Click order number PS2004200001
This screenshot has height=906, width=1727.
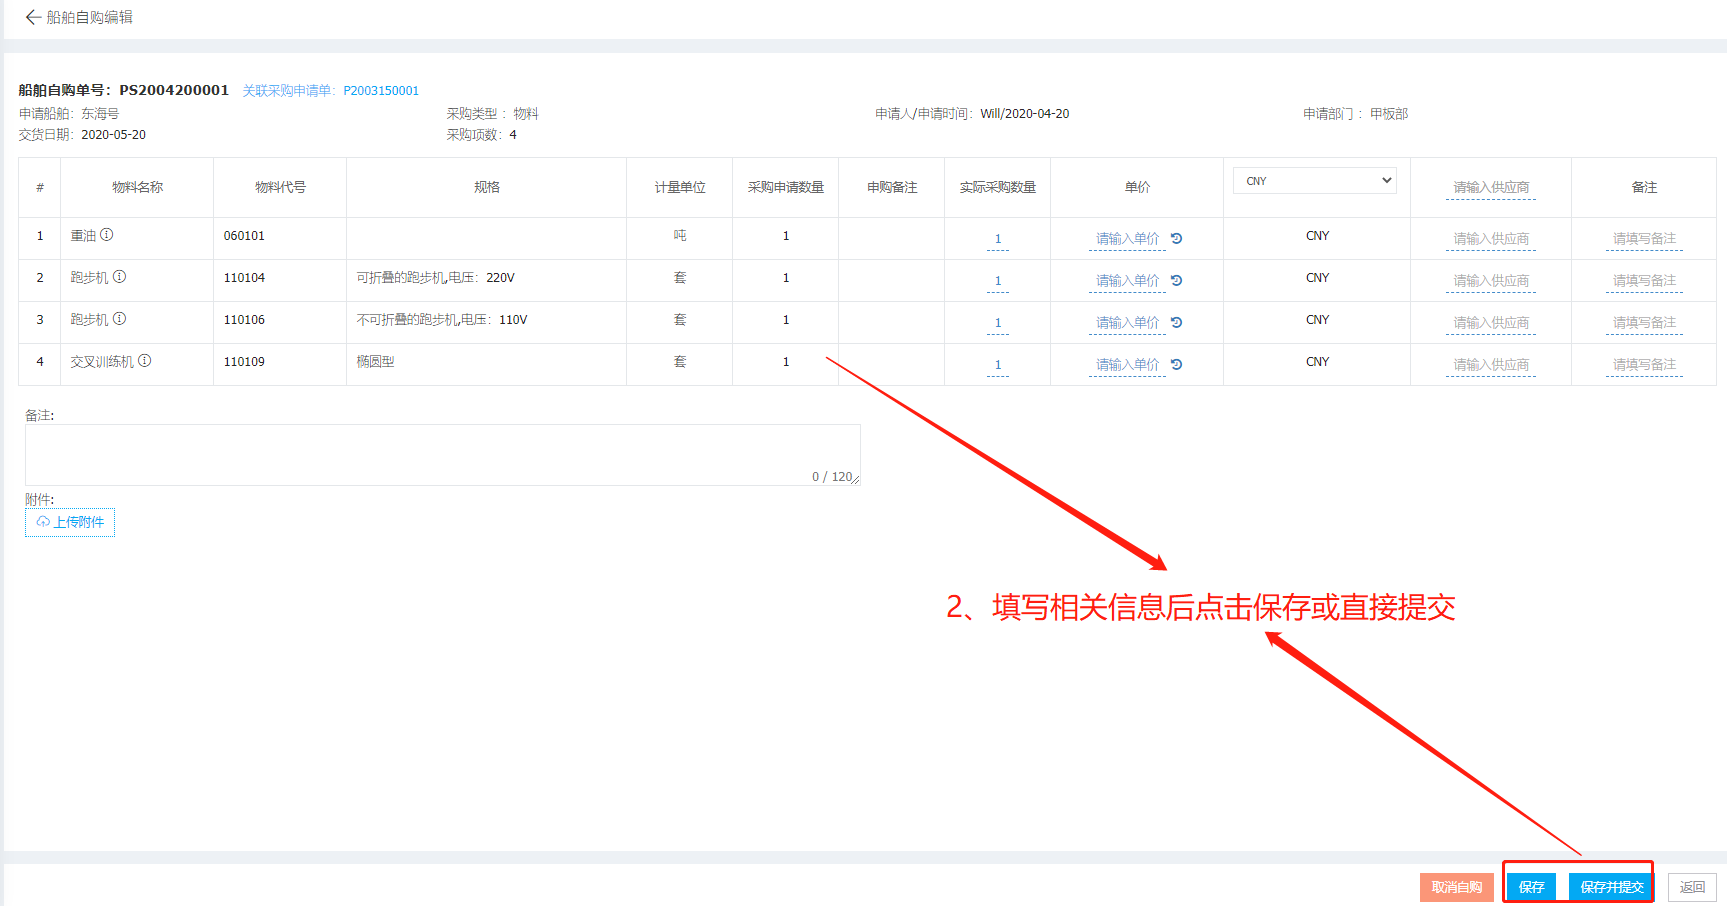click(174, 90)
